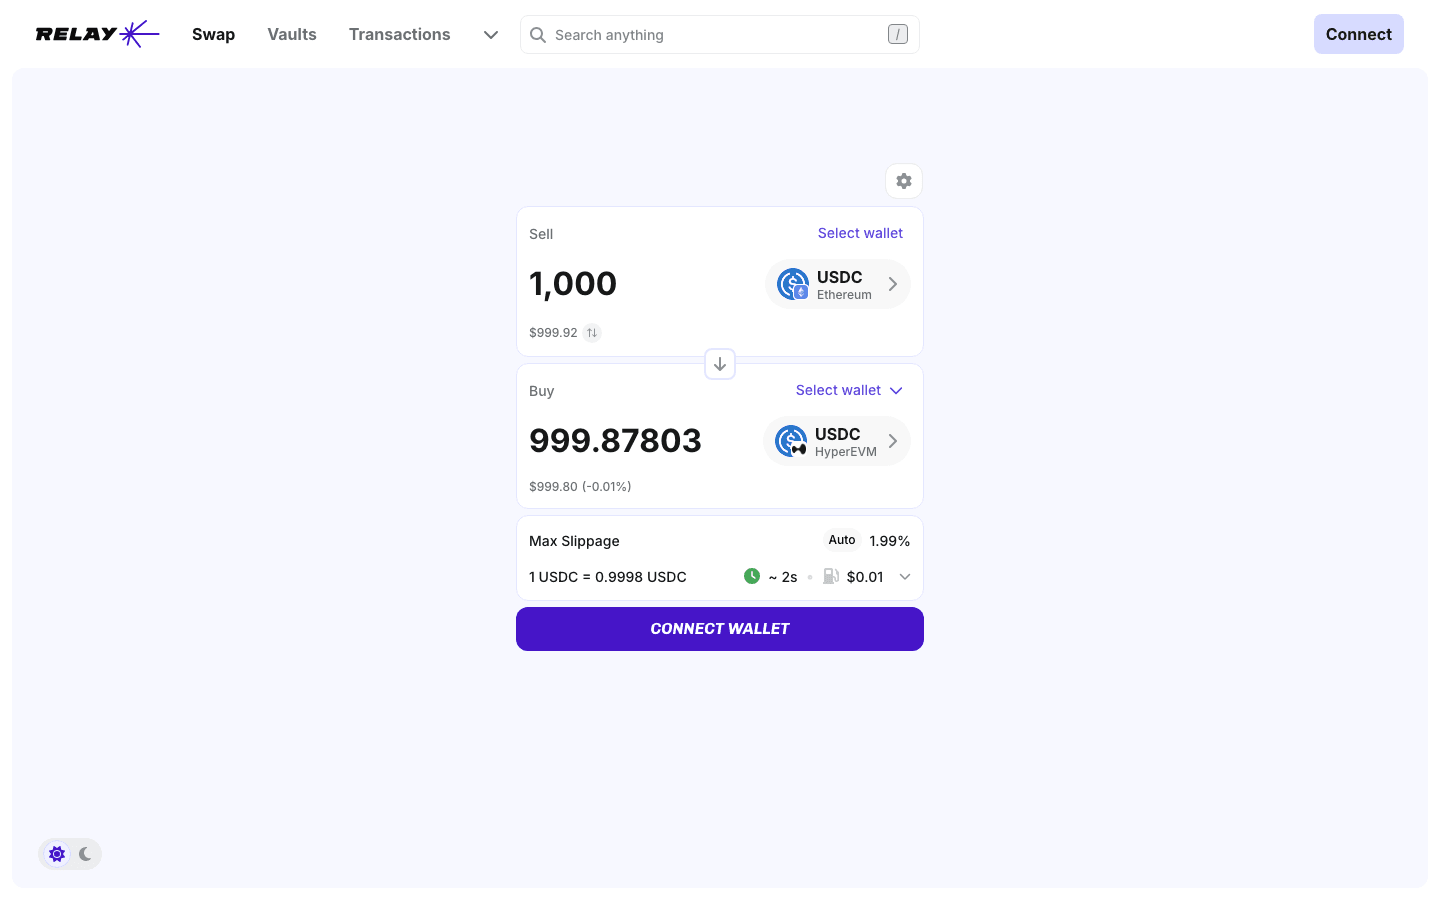
Task: Click Select wallet link in Sell section
Action: pyautogui.click(x=860, y=233)
